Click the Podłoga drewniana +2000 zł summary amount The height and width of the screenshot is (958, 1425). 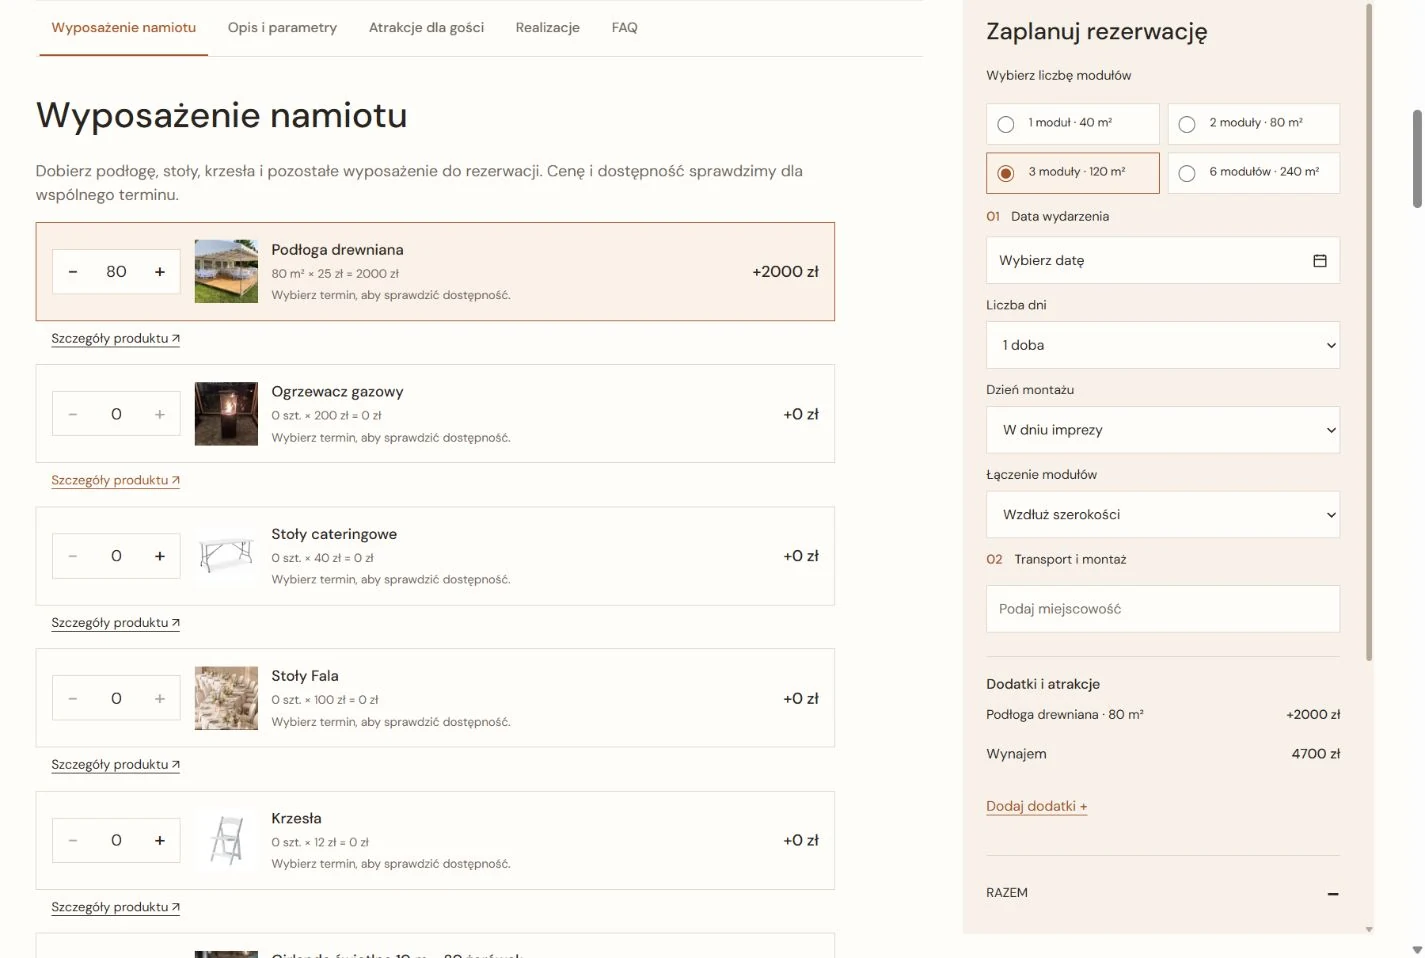[x=1313, y=715]
